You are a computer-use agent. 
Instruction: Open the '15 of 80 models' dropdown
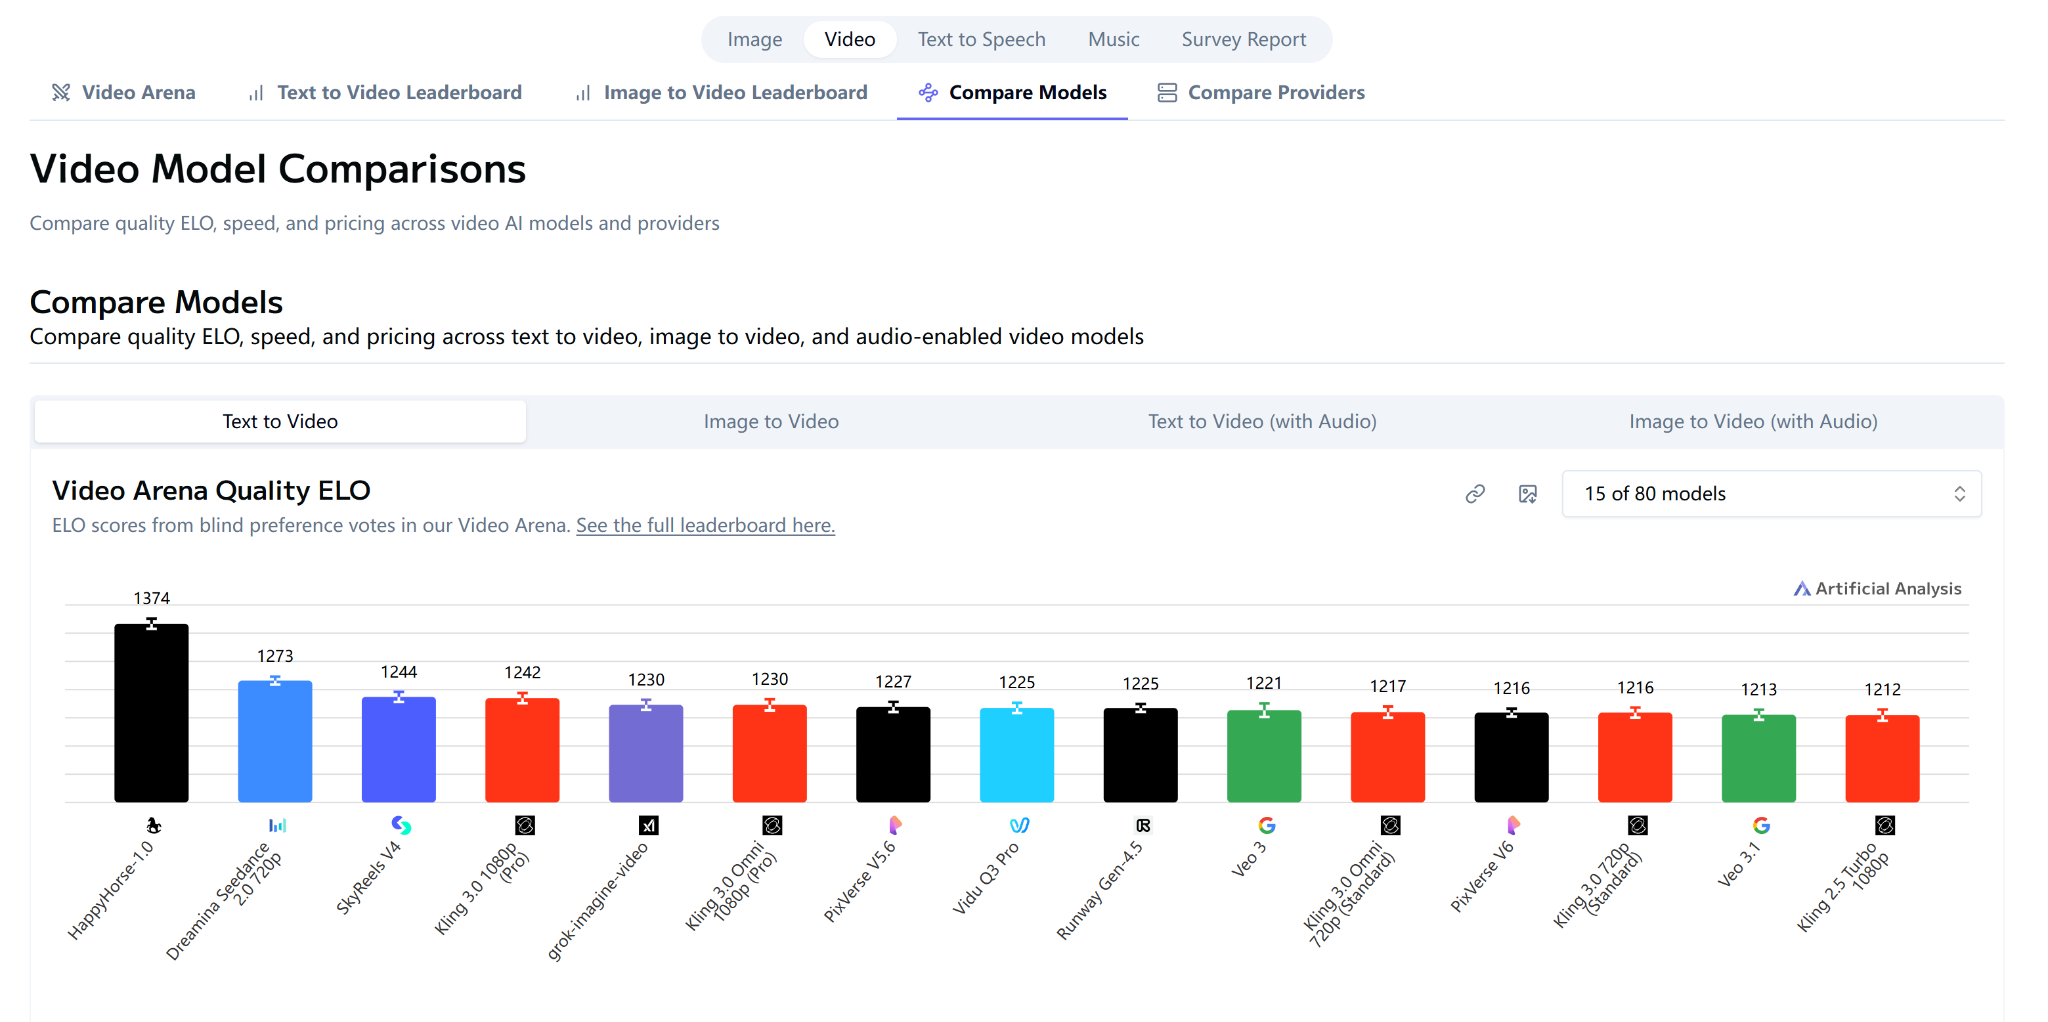click(x=1771, y=494)
